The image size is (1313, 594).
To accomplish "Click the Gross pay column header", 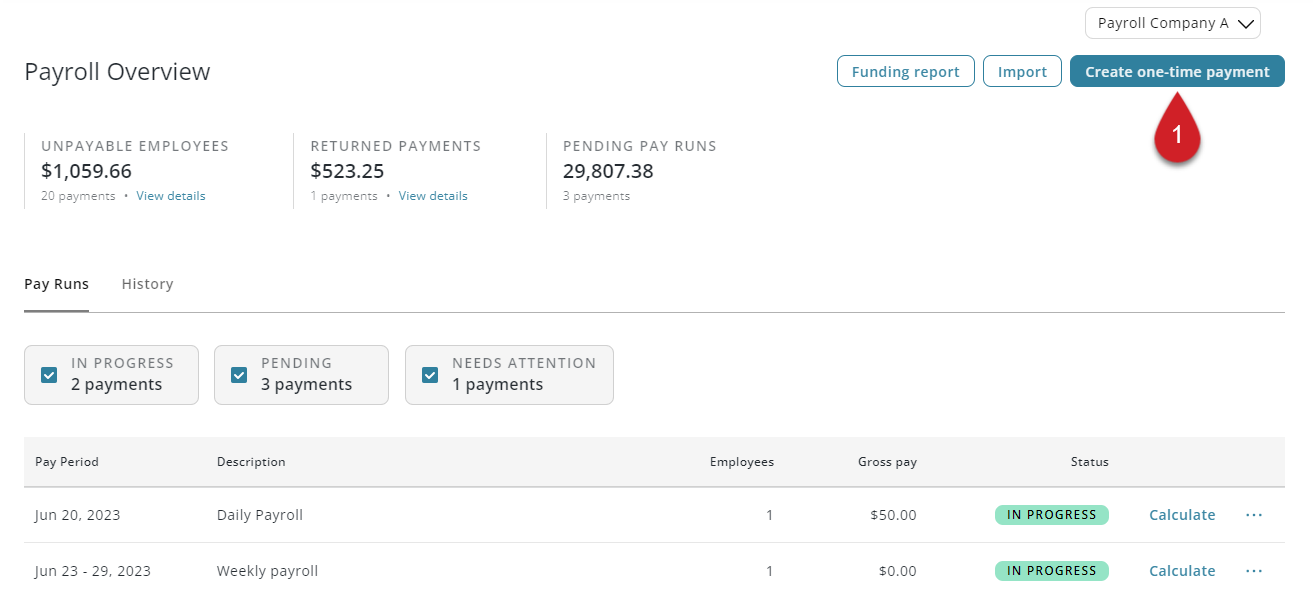I will coord(887,462).
